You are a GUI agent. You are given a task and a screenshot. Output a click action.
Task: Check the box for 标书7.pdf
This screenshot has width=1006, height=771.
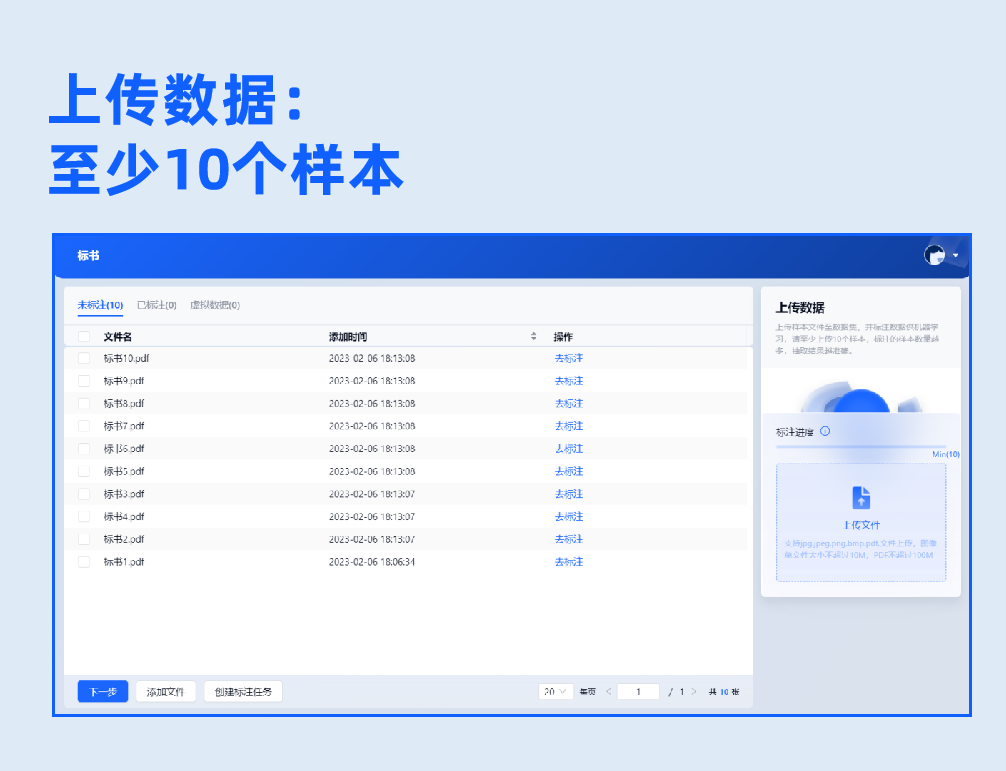coord(84,425)
